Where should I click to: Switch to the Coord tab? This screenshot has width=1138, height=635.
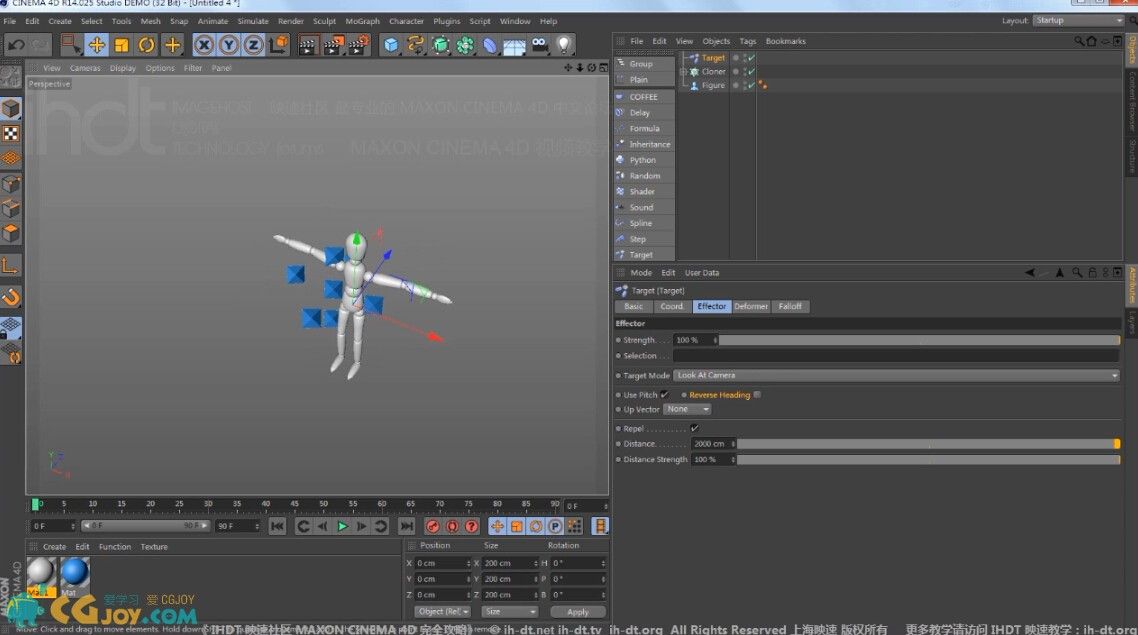click(x=671, y=306)
